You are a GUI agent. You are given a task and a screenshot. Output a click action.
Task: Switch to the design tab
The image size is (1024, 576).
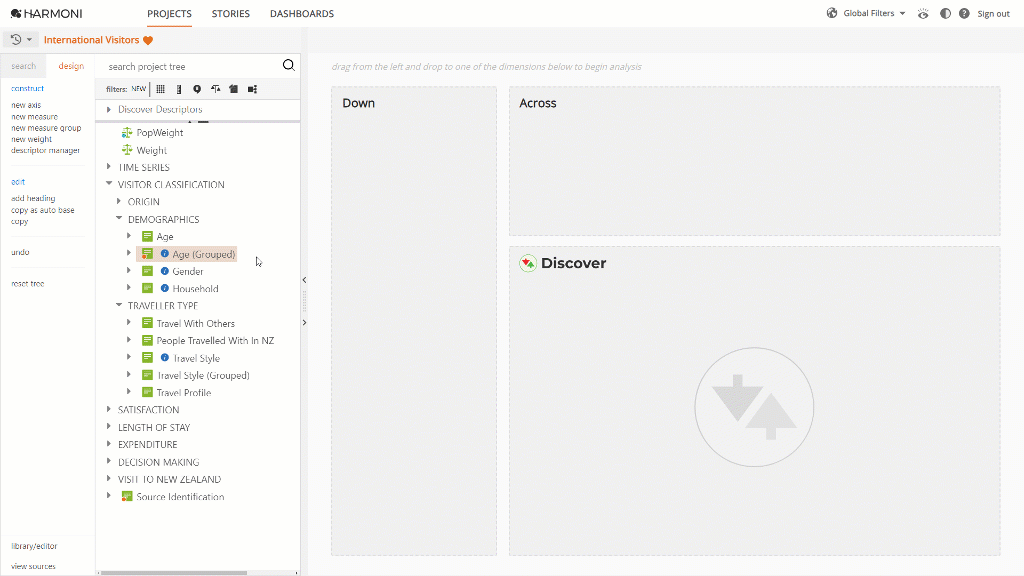tap(71, 66)
